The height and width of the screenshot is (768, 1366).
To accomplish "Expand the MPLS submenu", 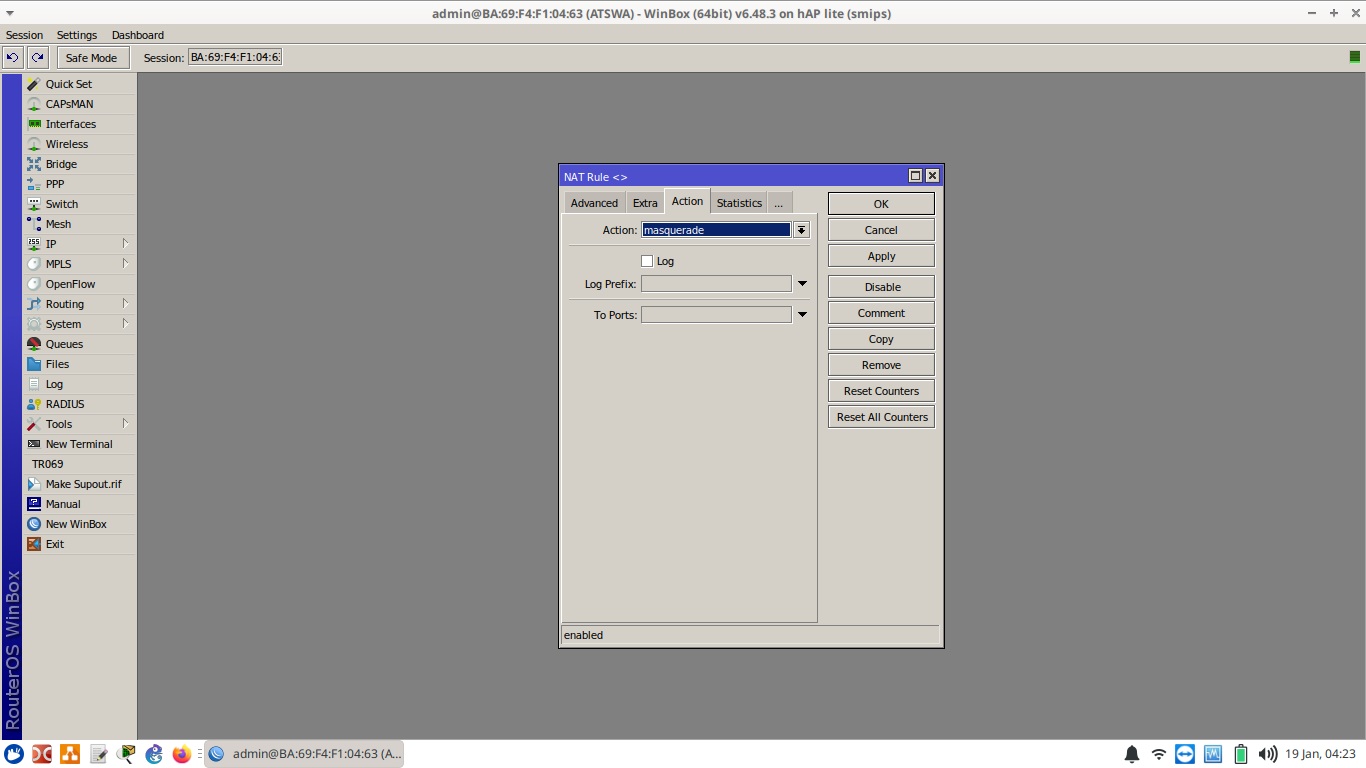I will [125, 263].
